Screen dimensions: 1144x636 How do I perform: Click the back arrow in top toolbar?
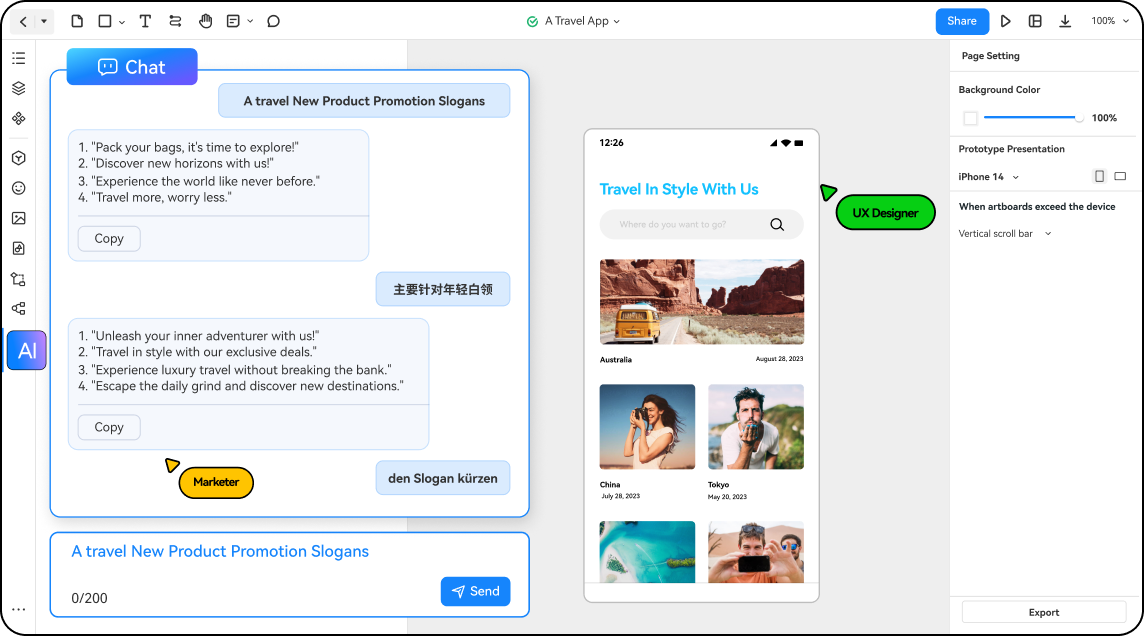tap(23, 22)
